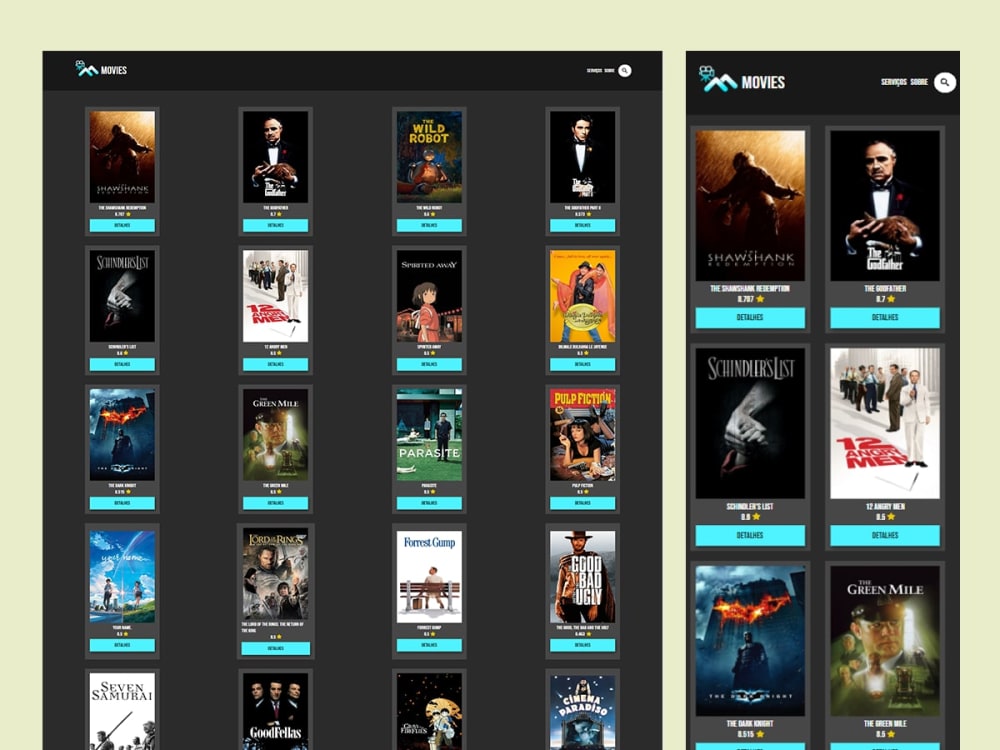This screenshot has width=1000, height=750.
Task: Click the rating star under Shawshank Redemption, mobile view
Action: [x=760, y=298]
